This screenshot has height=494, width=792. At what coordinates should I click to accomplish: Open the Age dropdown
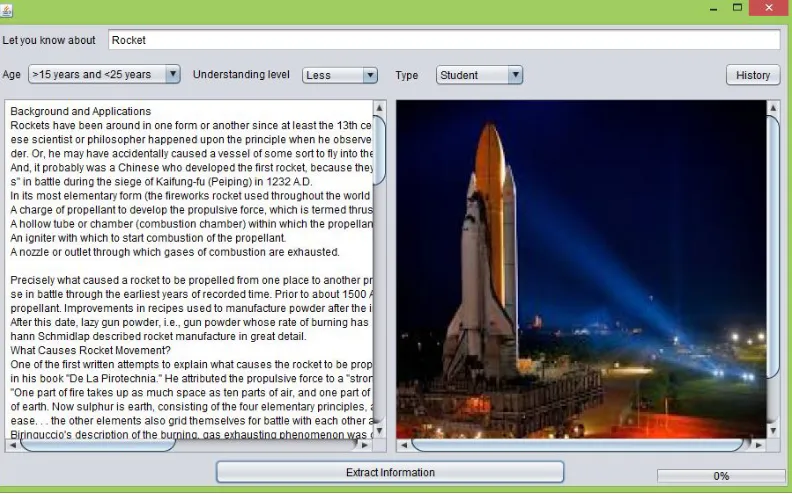point(104,74)
